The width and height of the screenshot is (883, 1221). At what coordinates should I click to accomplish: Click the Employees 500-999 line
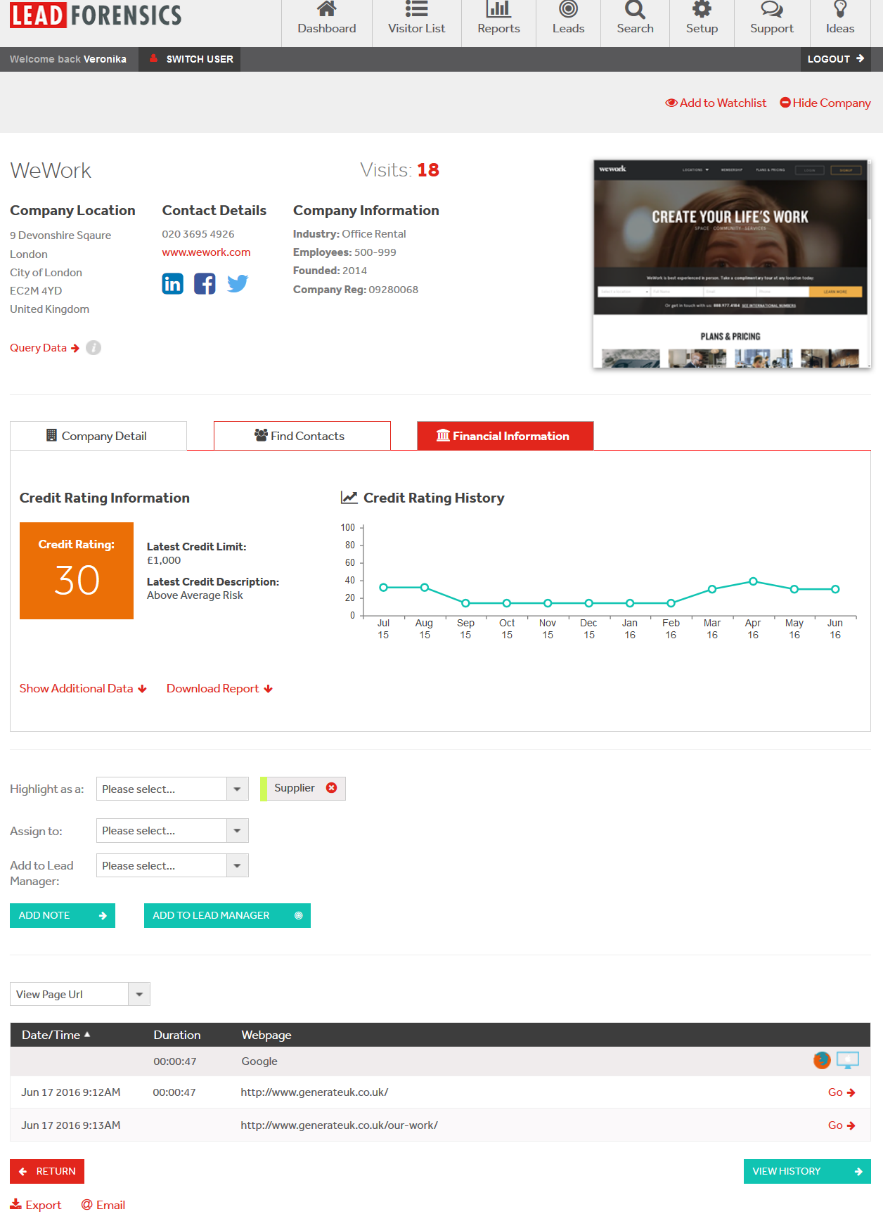pos(345,252)
